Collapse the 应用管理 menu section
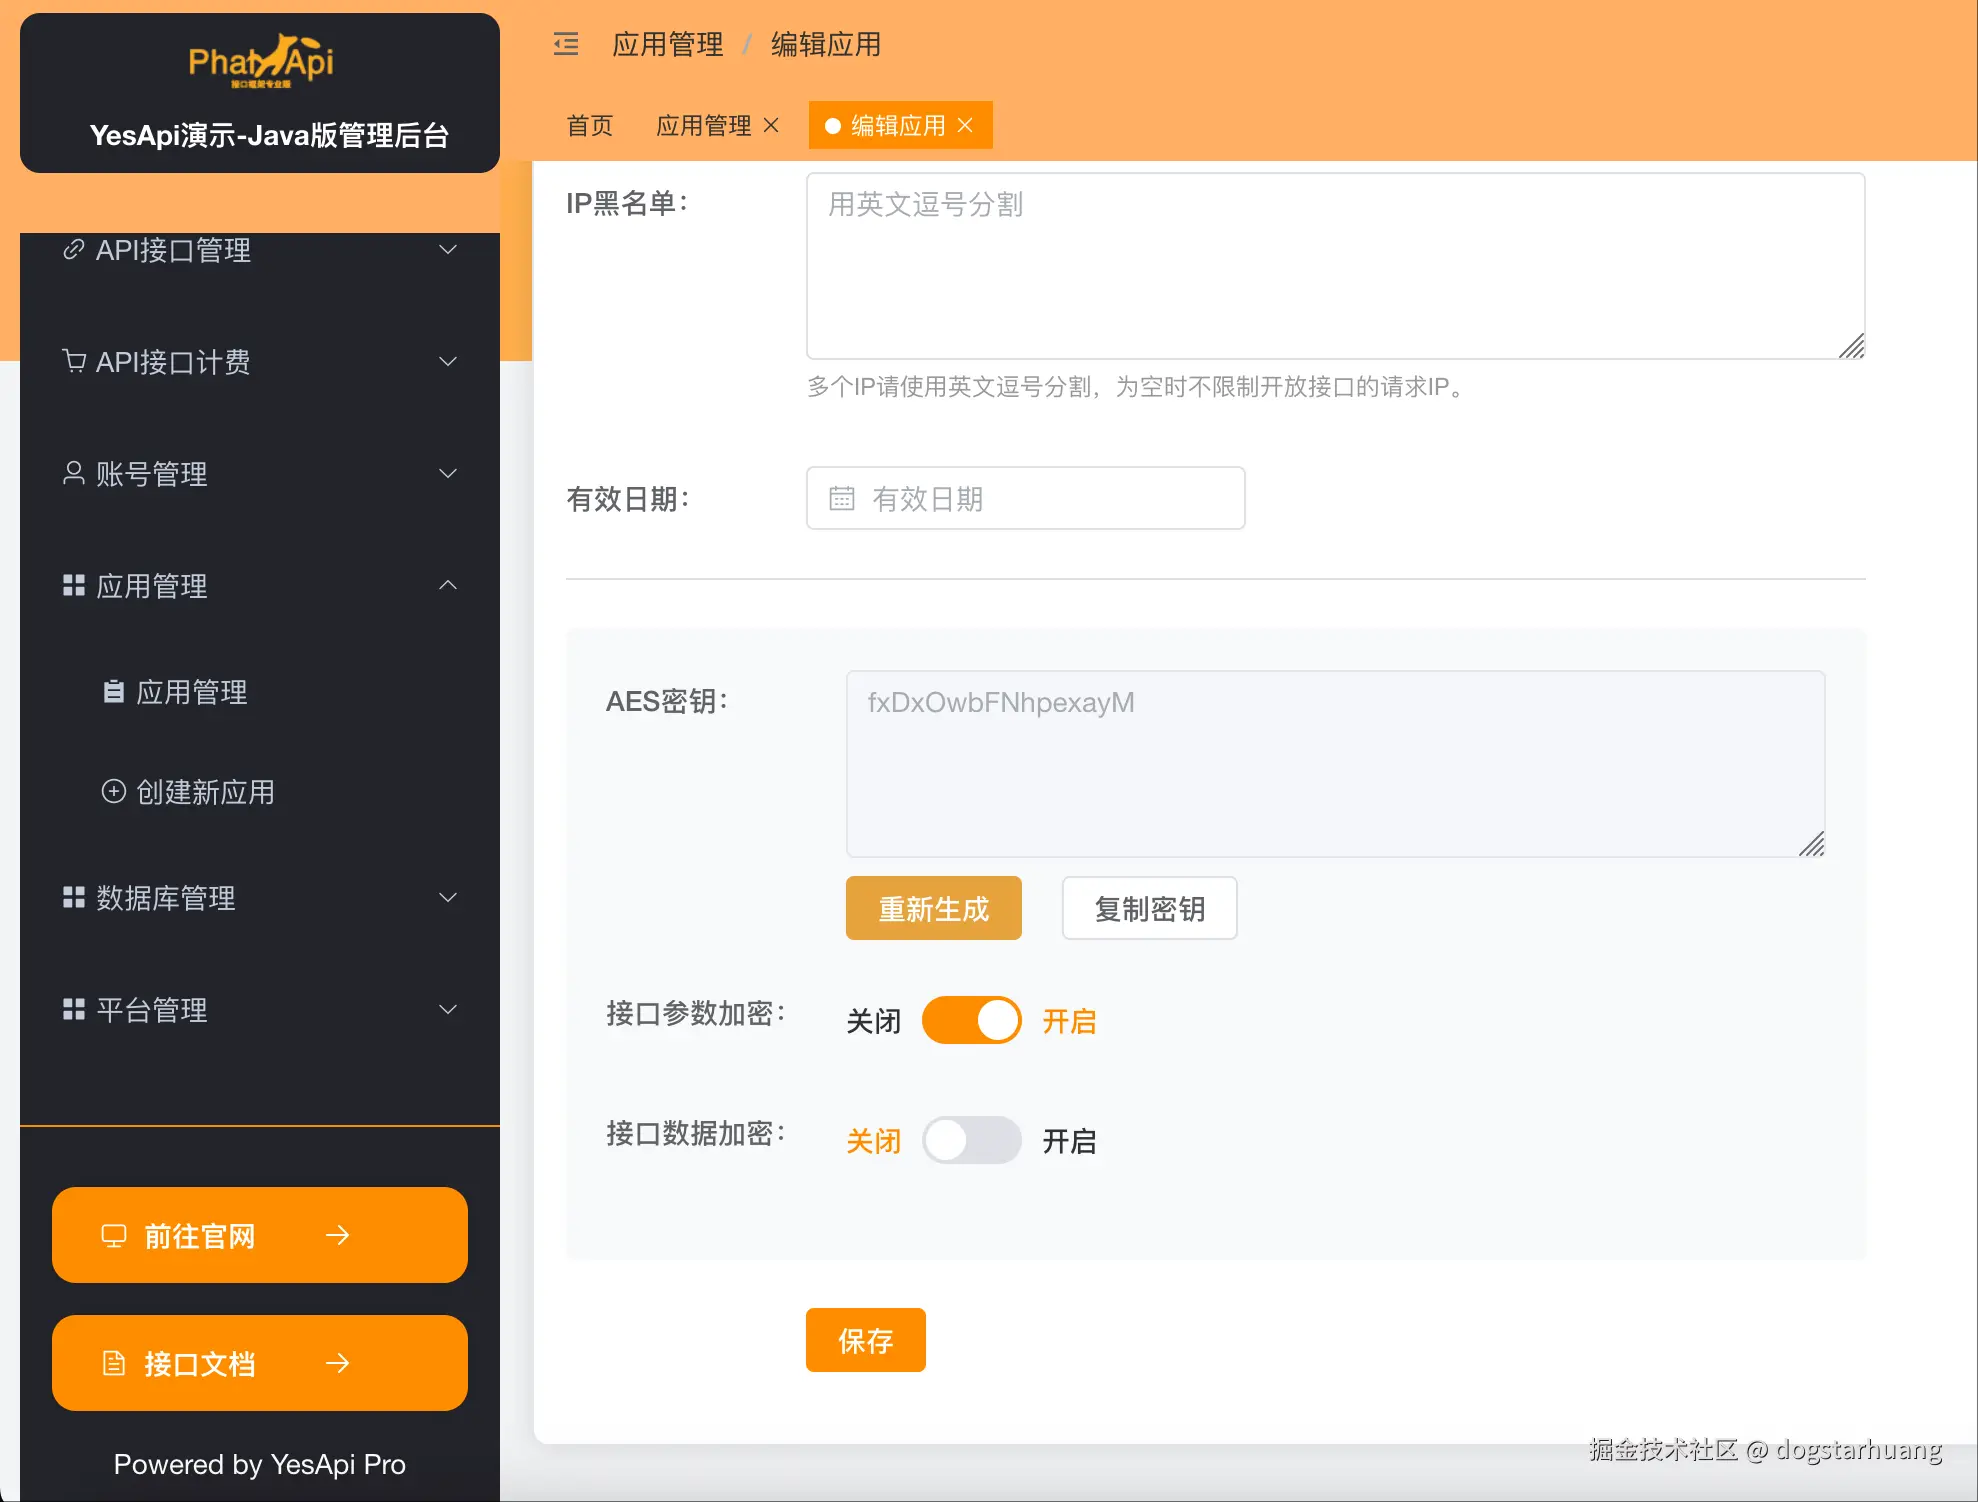1978x1502 pixels. [x=447, y=585]
